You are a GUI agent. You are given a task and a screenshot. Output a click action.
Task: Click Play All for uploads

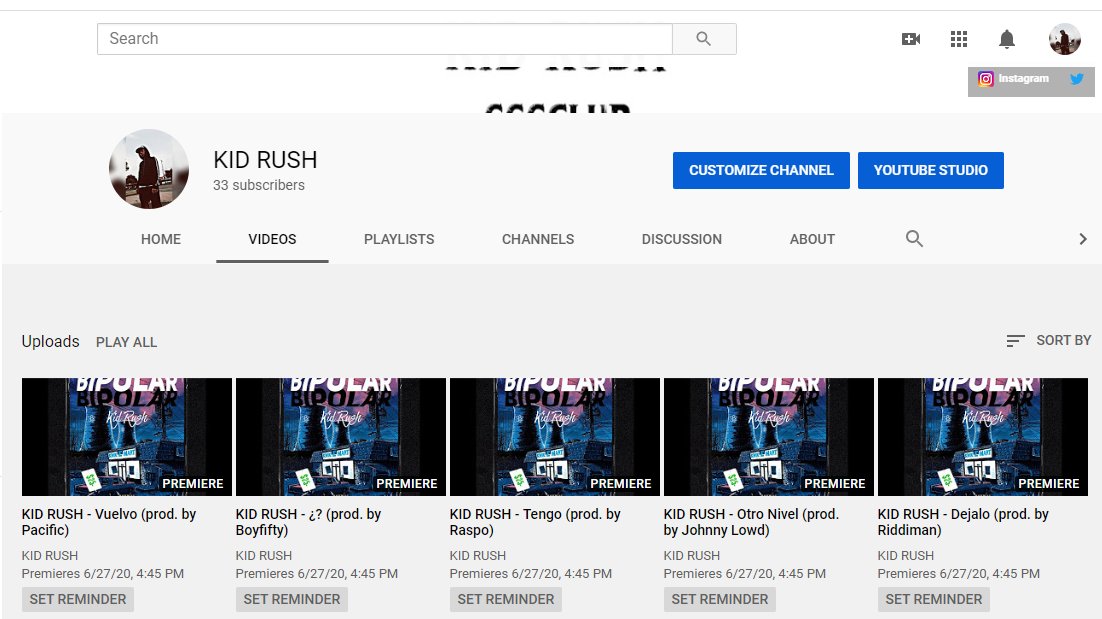(x=127, y=342)
